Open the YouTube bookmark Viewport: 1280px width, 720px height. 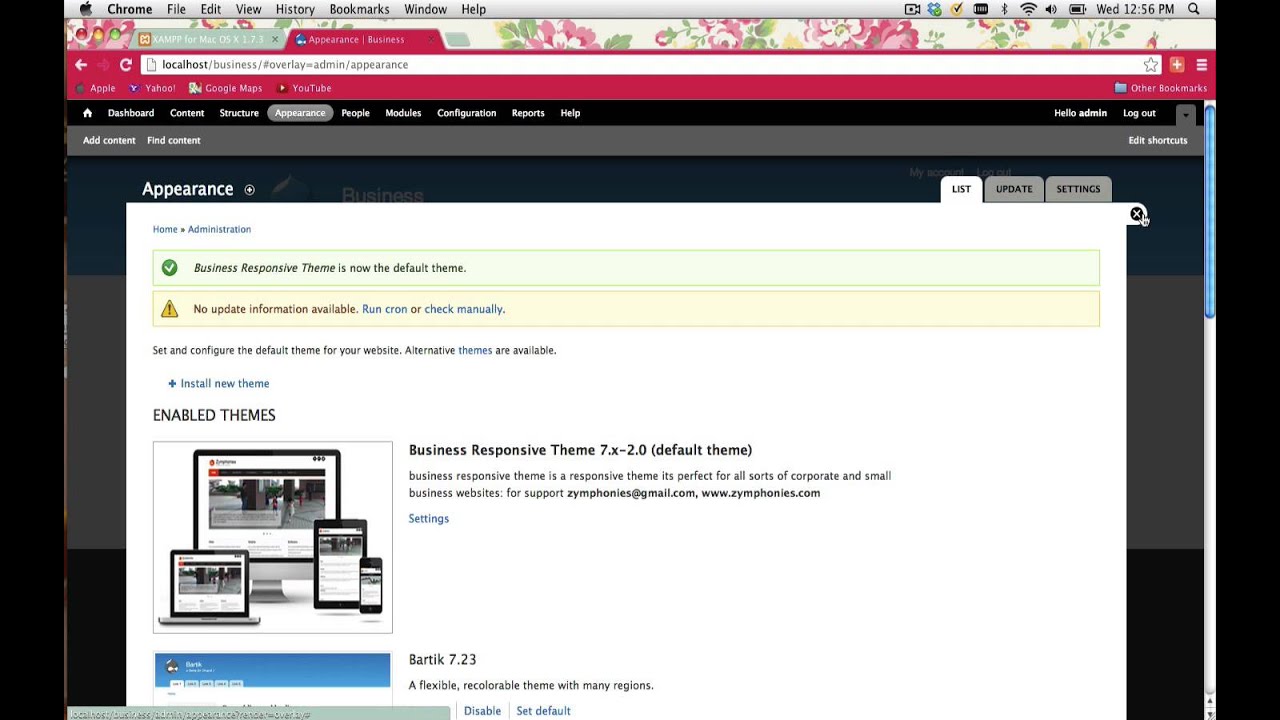tap(304, 88)
